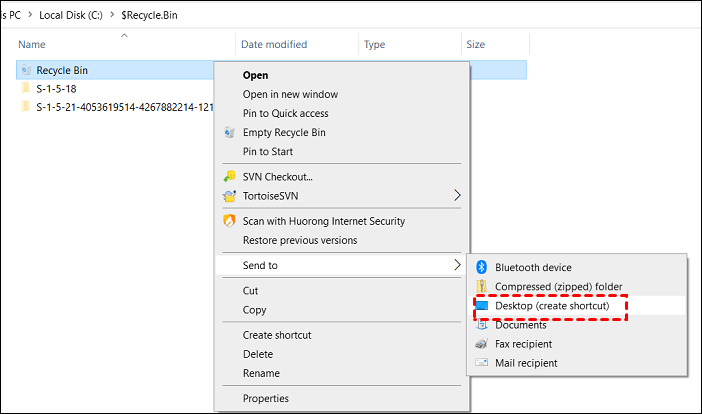Viewport: 702px width, 414px height.
Task: Select Pin to Quick access
Action: 285,114
